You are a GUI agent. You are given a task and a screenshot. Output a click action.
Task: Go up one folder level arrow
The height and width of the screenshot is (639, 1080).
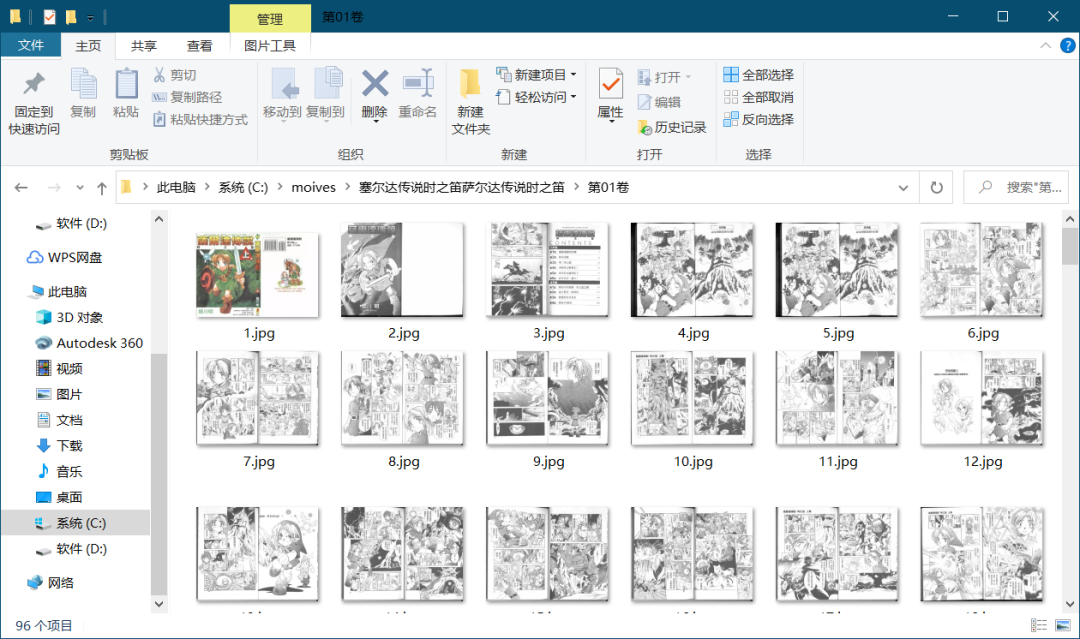pos(102,187)
